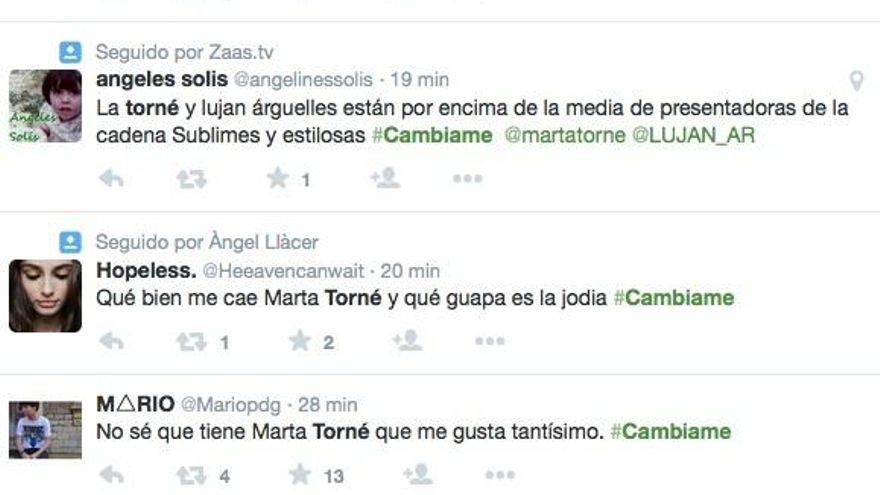The width and height of the screenshot is (880, 495).
Task: Open more options on angeles solis tweet
Action: tap(468, 178)
